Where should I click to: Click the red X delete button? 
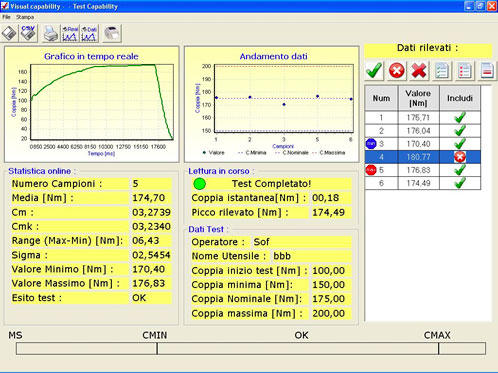(x=419, y=71)
